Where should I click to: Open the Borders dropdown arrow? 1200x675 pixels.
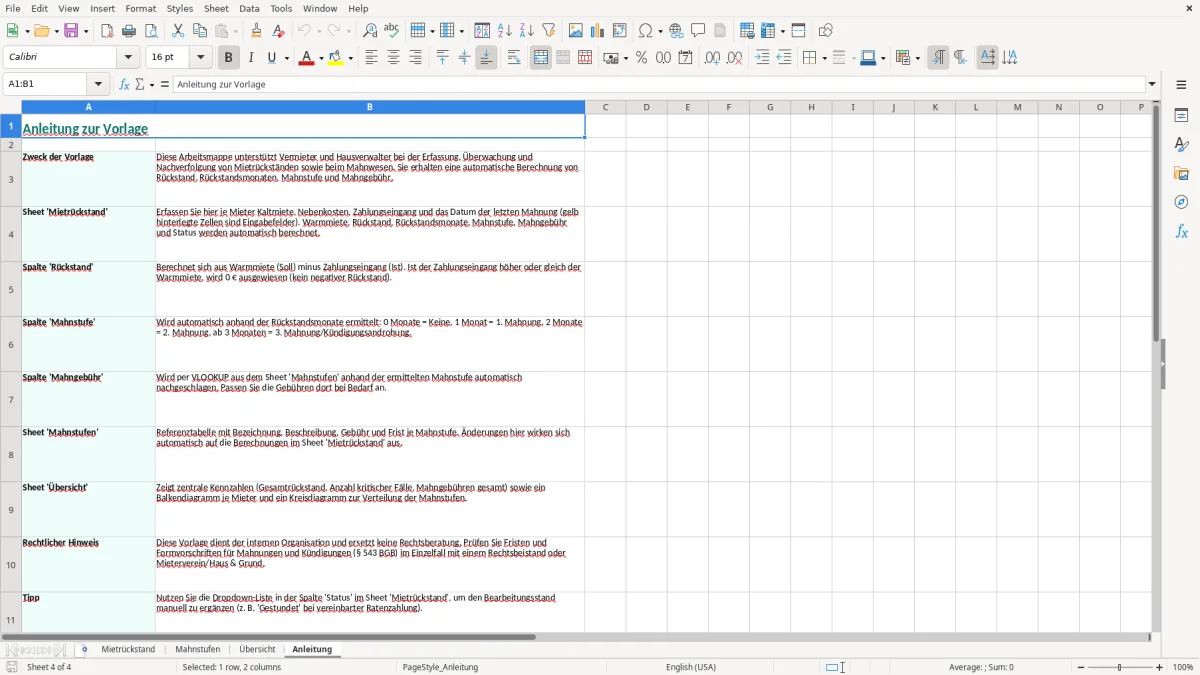pos(824,58)
